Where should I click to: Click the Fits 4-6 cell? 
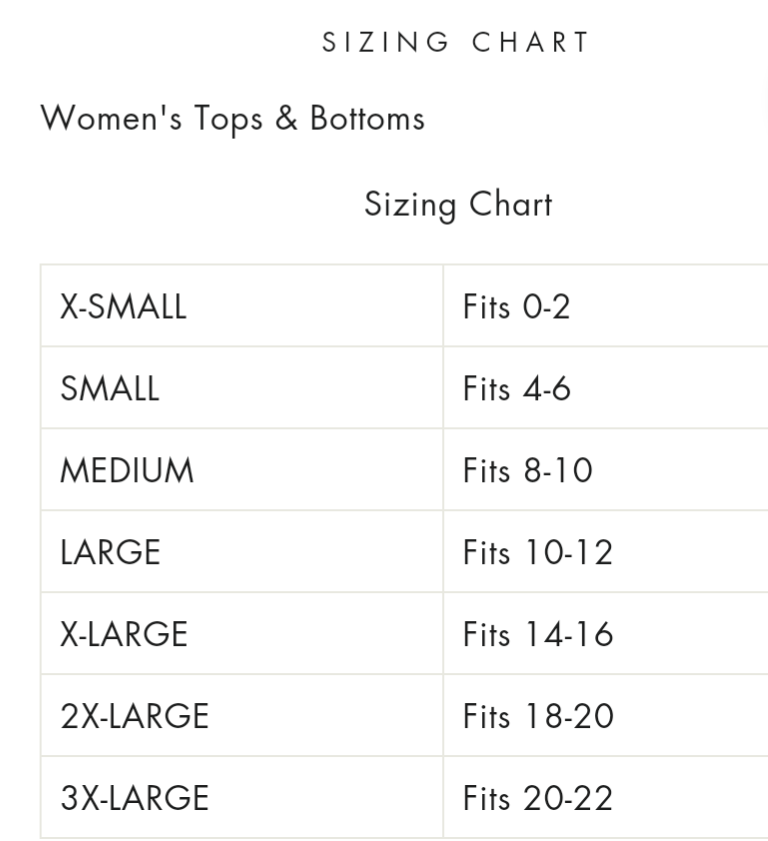point(516,388)
